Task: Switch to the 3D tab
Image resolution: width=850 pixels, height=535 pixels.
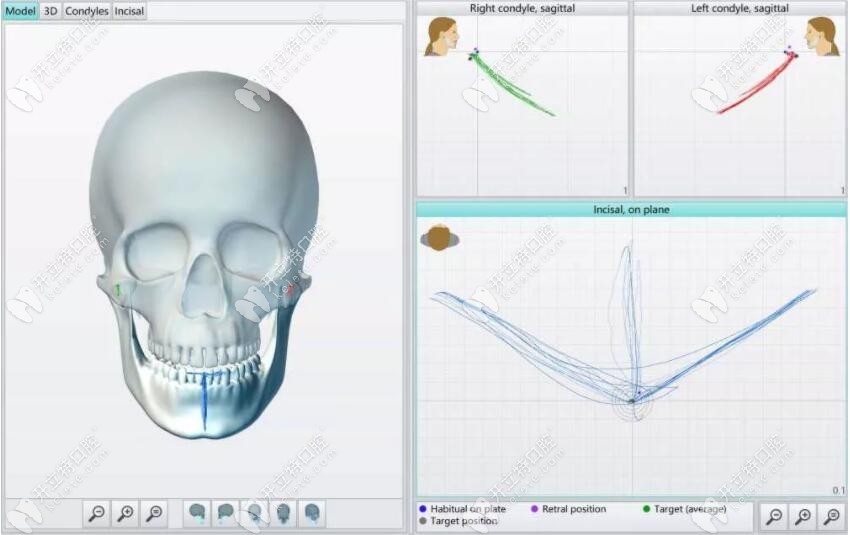Action: point(51,11)
